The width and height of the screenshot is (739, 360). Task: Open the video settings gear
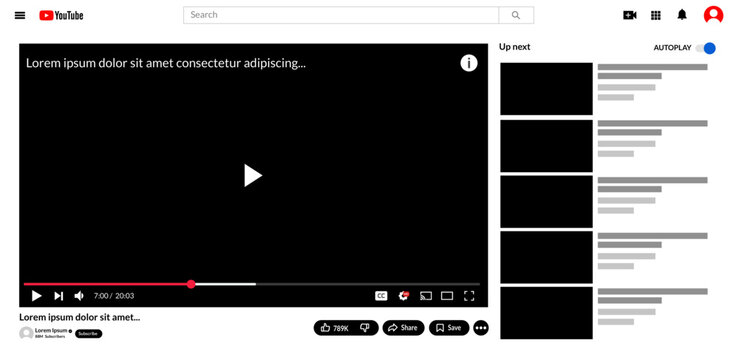pyautogui.click(x=403, y=295)
